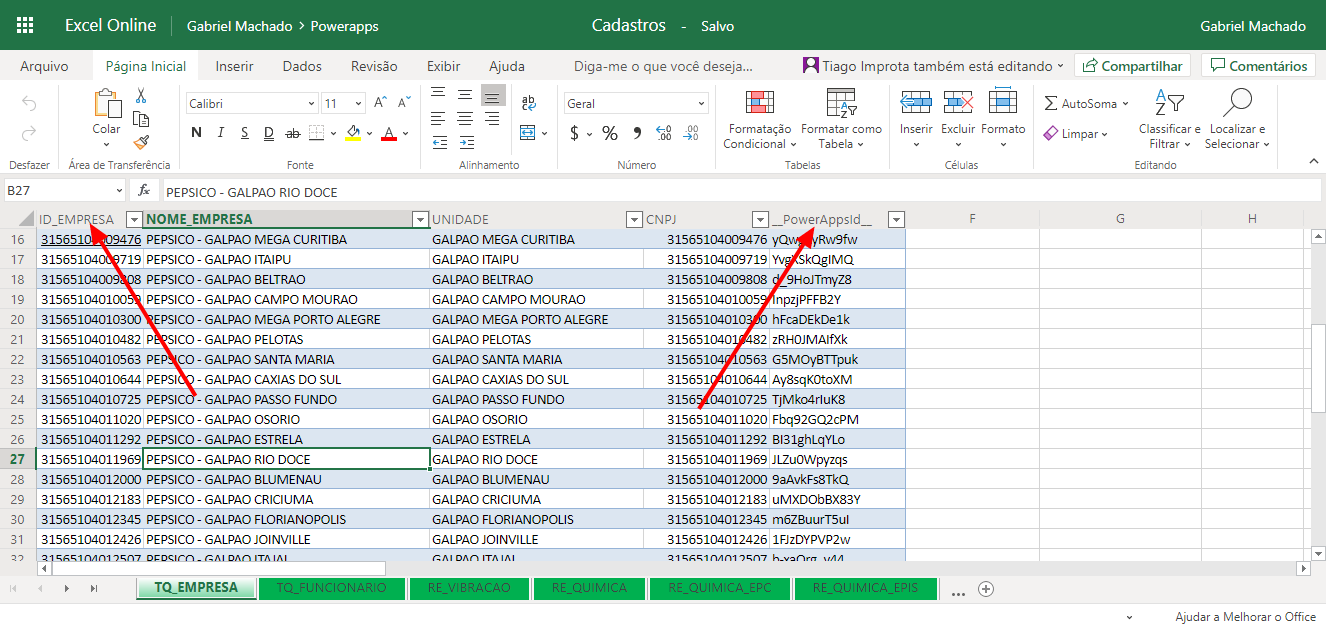Click the fx insert function icon

[144, 191]
